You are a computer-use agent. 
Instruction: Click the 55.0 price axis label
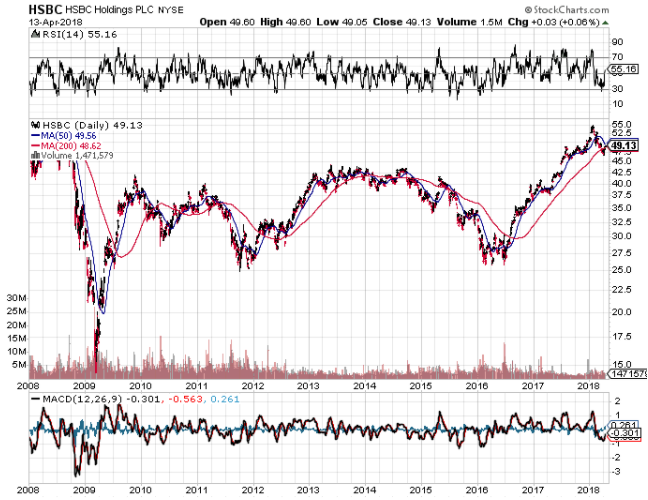click(621, 124)
